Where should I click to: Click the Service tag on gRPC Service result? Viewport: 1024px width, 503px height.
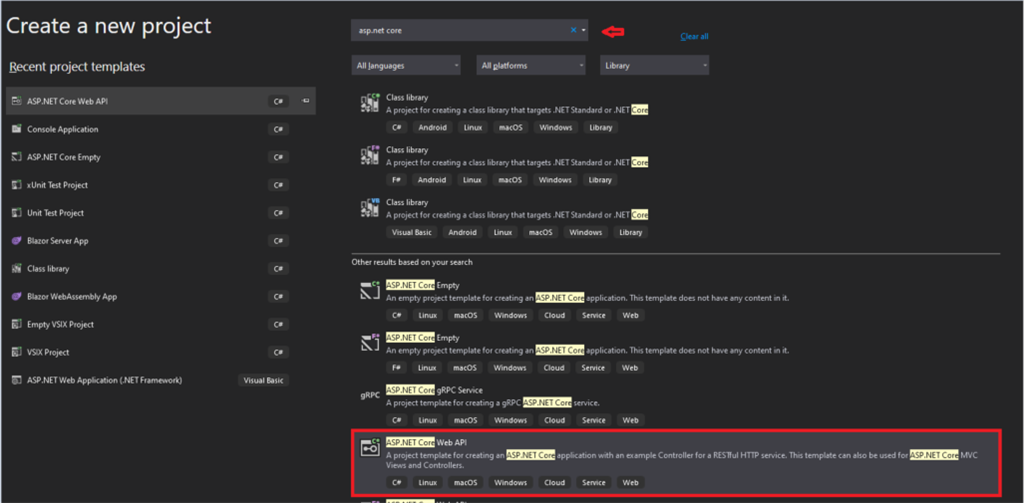593,420
